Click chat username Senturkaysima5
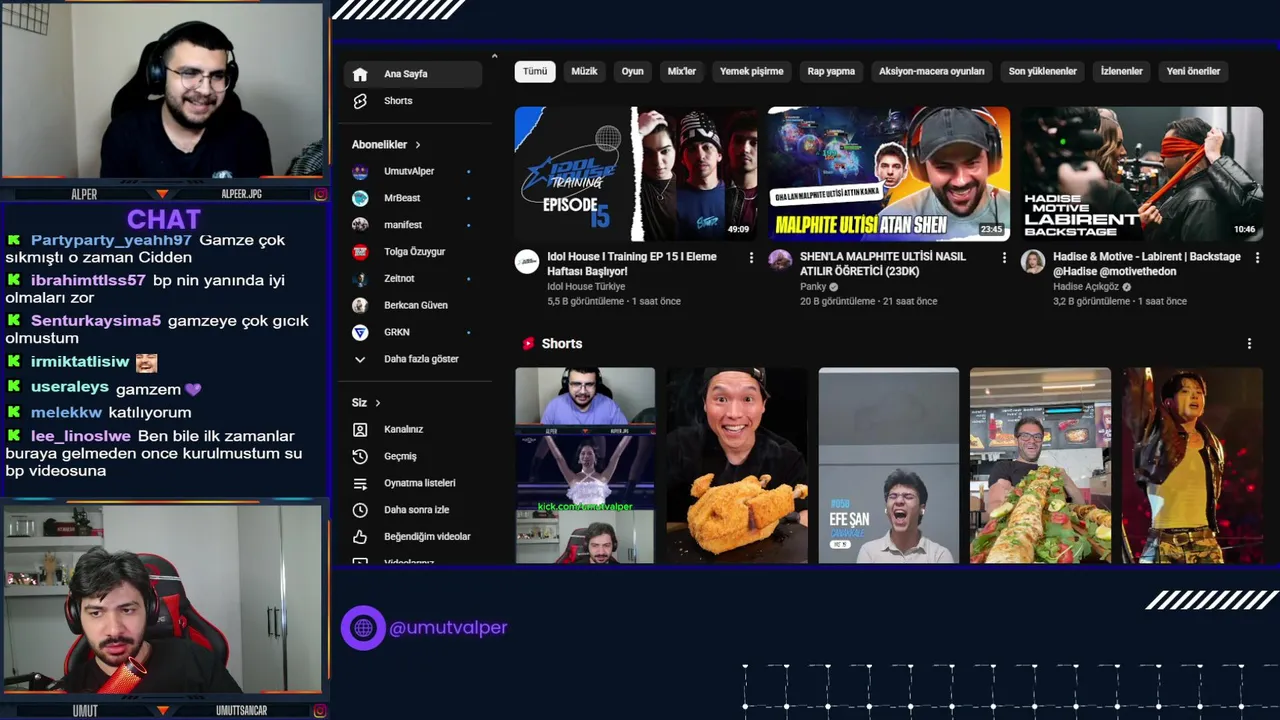The image size is (1280, 720). (96, 321)
